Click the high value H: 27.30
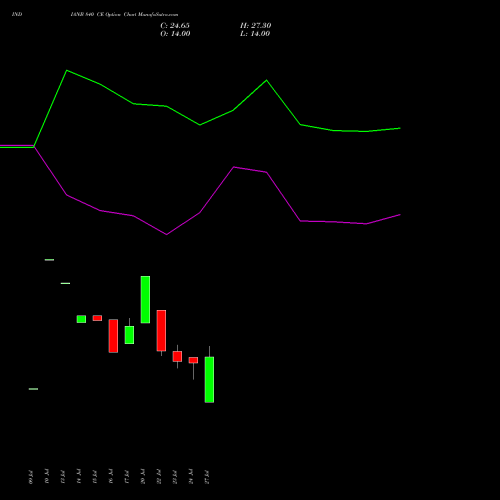Viewport: 500px width, 500px height. tap(256, 26)
